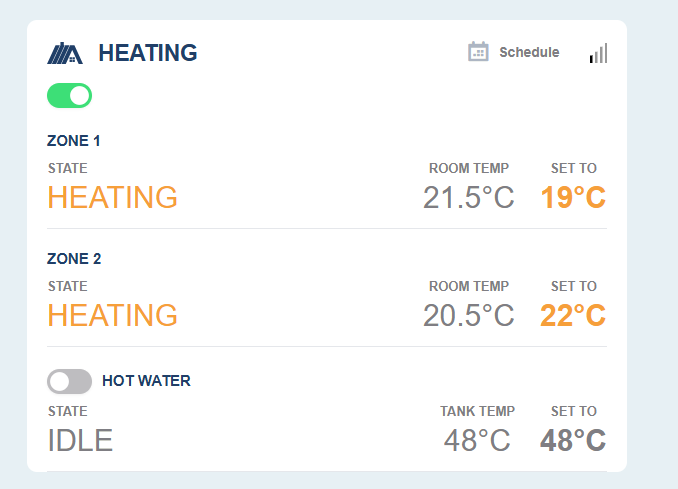Click Zone 1 room temperature 21.5°C

(x=468, y=197)
